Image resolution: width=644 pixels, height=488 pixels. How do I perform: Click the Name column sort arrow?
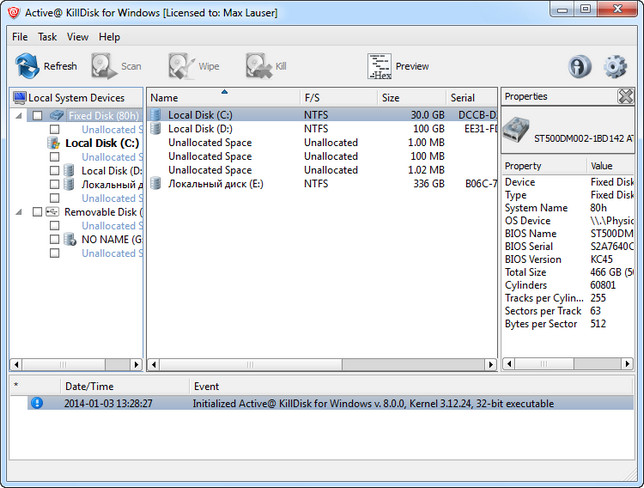pos(224,92)
